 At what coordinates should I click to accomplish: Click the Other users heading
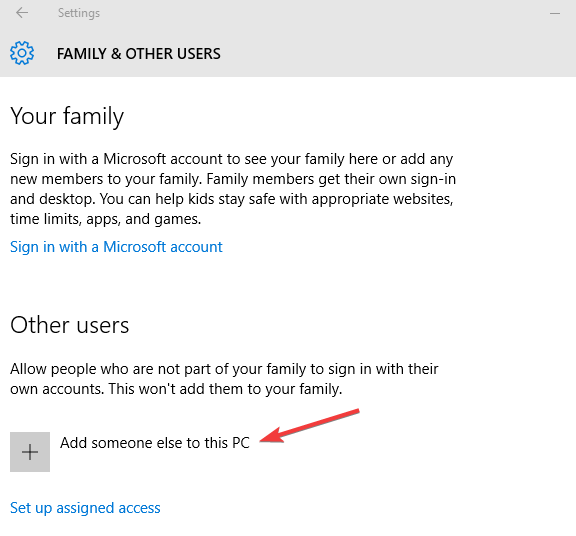(69, 325)
